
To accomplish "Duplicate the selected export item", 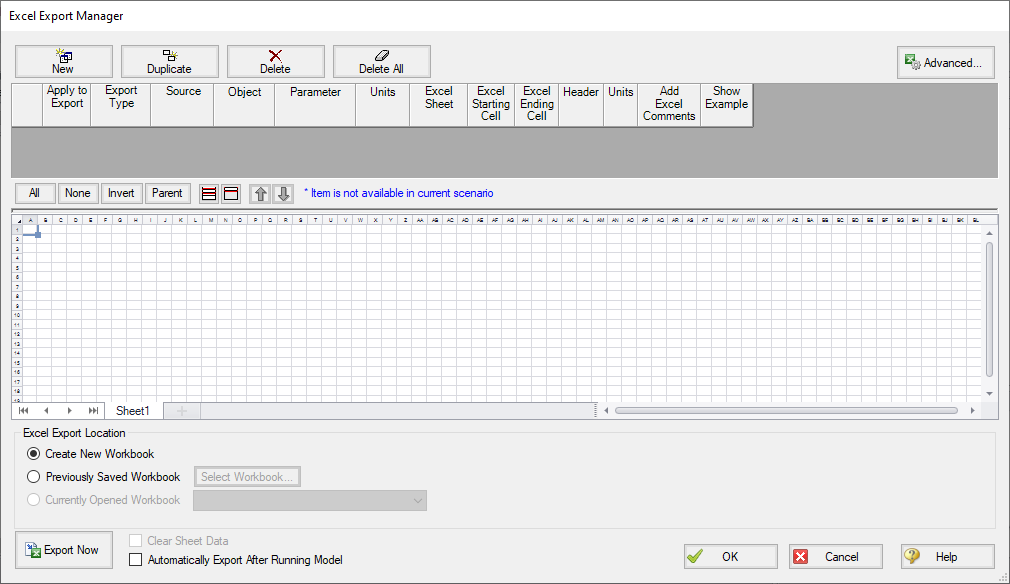I will click(169, 61).
